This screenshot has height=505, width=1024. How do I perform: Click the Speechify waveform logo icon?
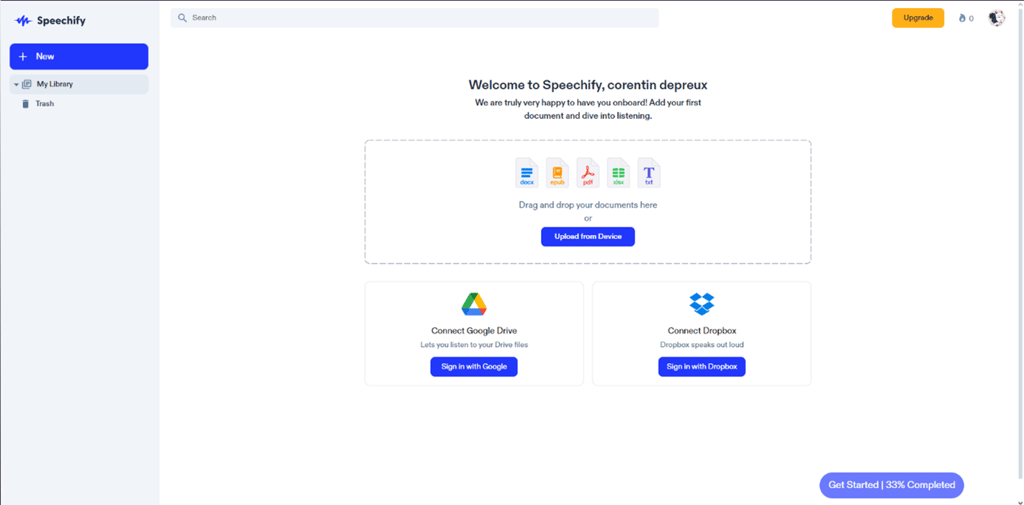tap(23, 21)
